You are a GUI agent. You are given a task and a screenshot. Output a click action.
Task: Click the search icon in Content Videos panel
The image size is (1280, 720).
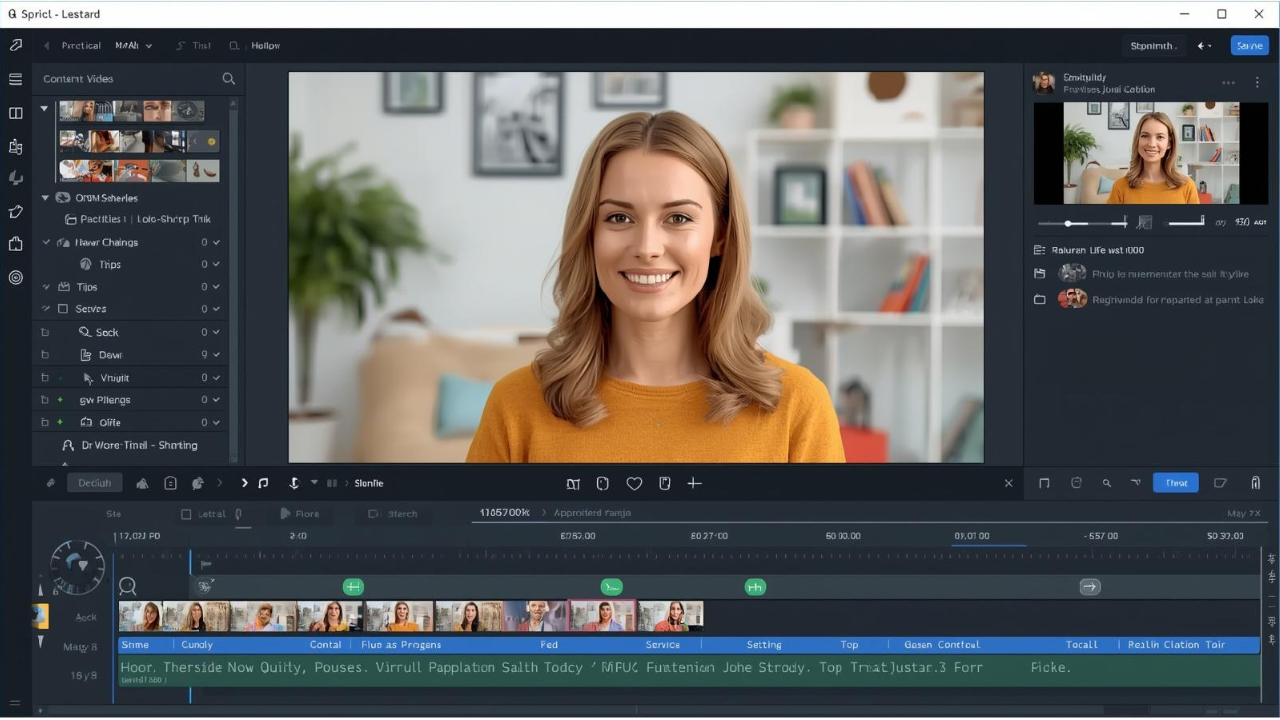pos(228,79)
